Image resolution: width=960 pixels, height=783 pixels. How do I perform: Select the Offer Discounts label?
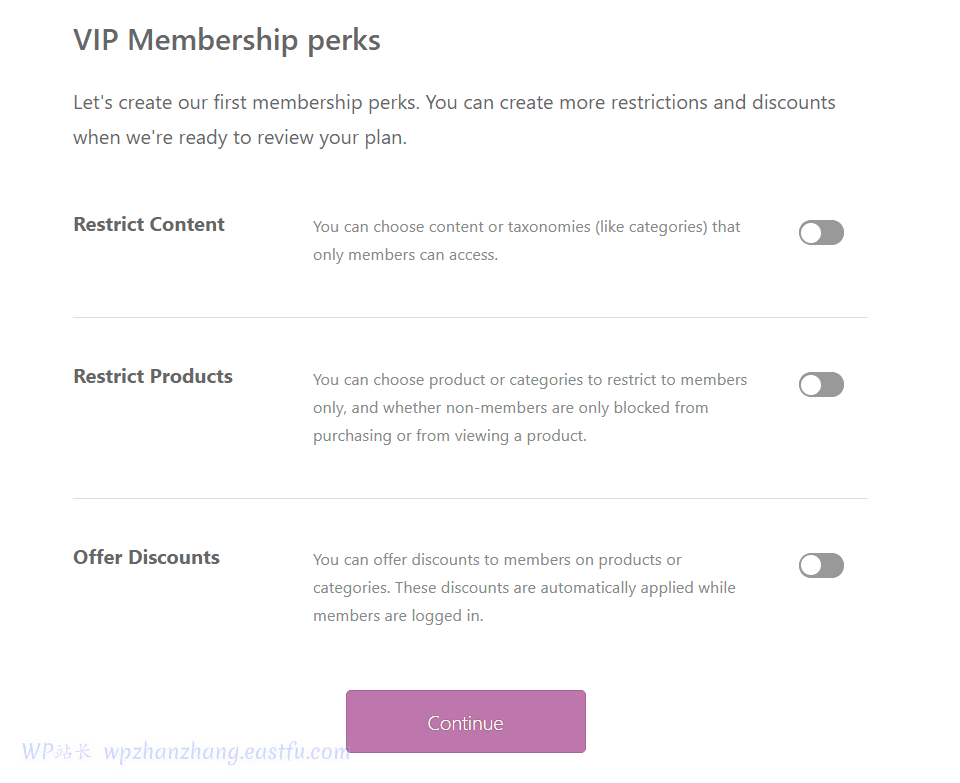(x=146, y=557)
